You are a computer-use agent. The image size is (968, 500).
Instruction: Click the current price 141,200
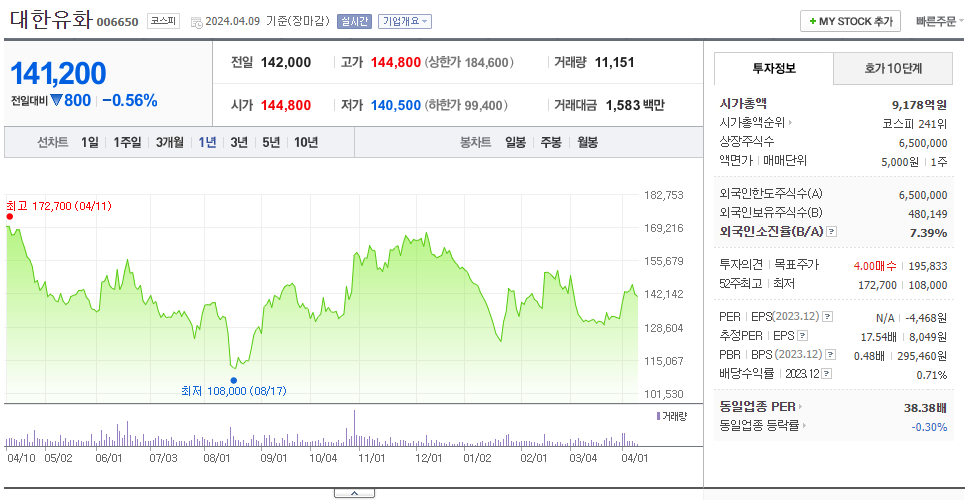point(58,73)
